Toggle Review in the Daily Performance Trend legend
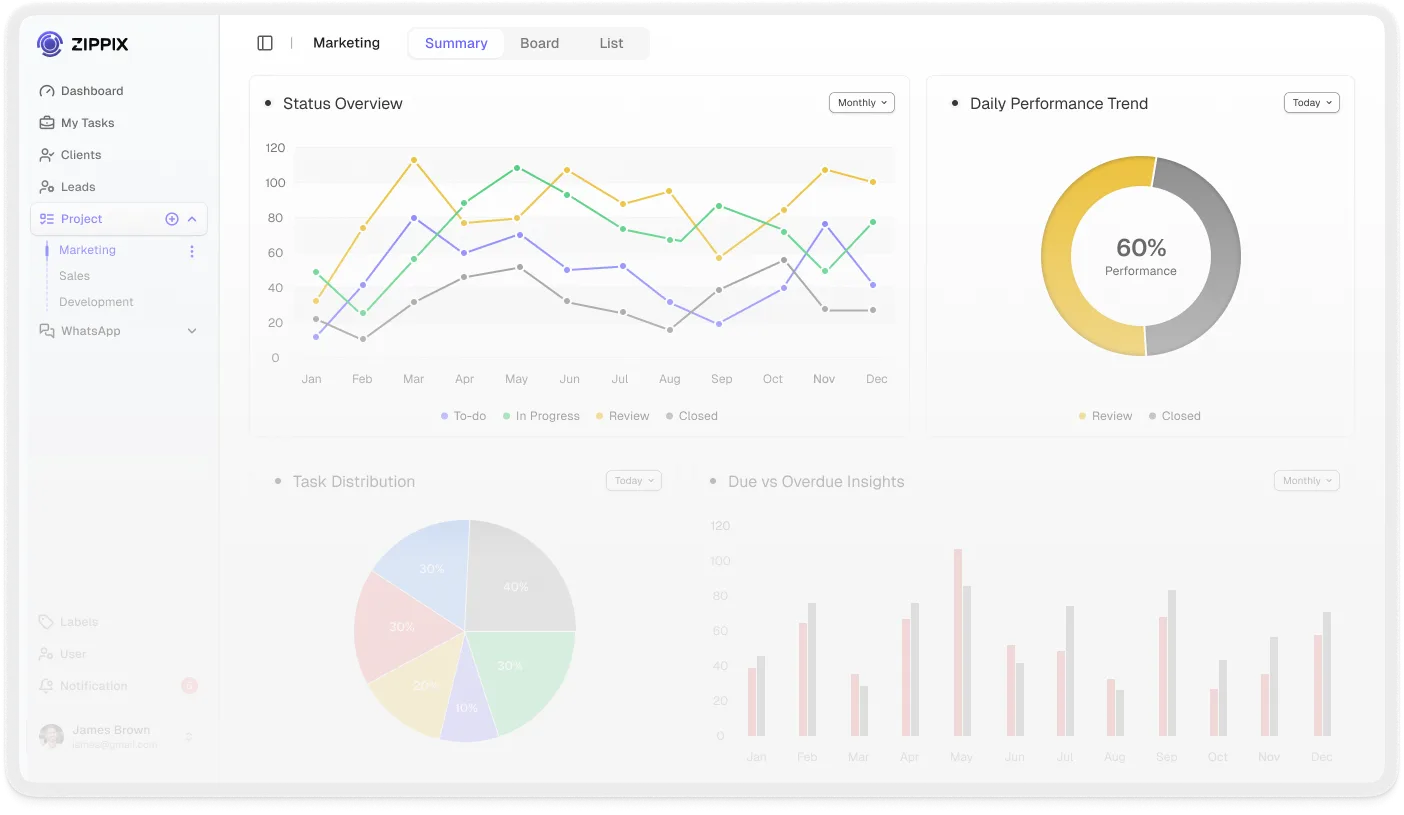This screenshot has width=1404, height=815. click(x=1105, y=415)
